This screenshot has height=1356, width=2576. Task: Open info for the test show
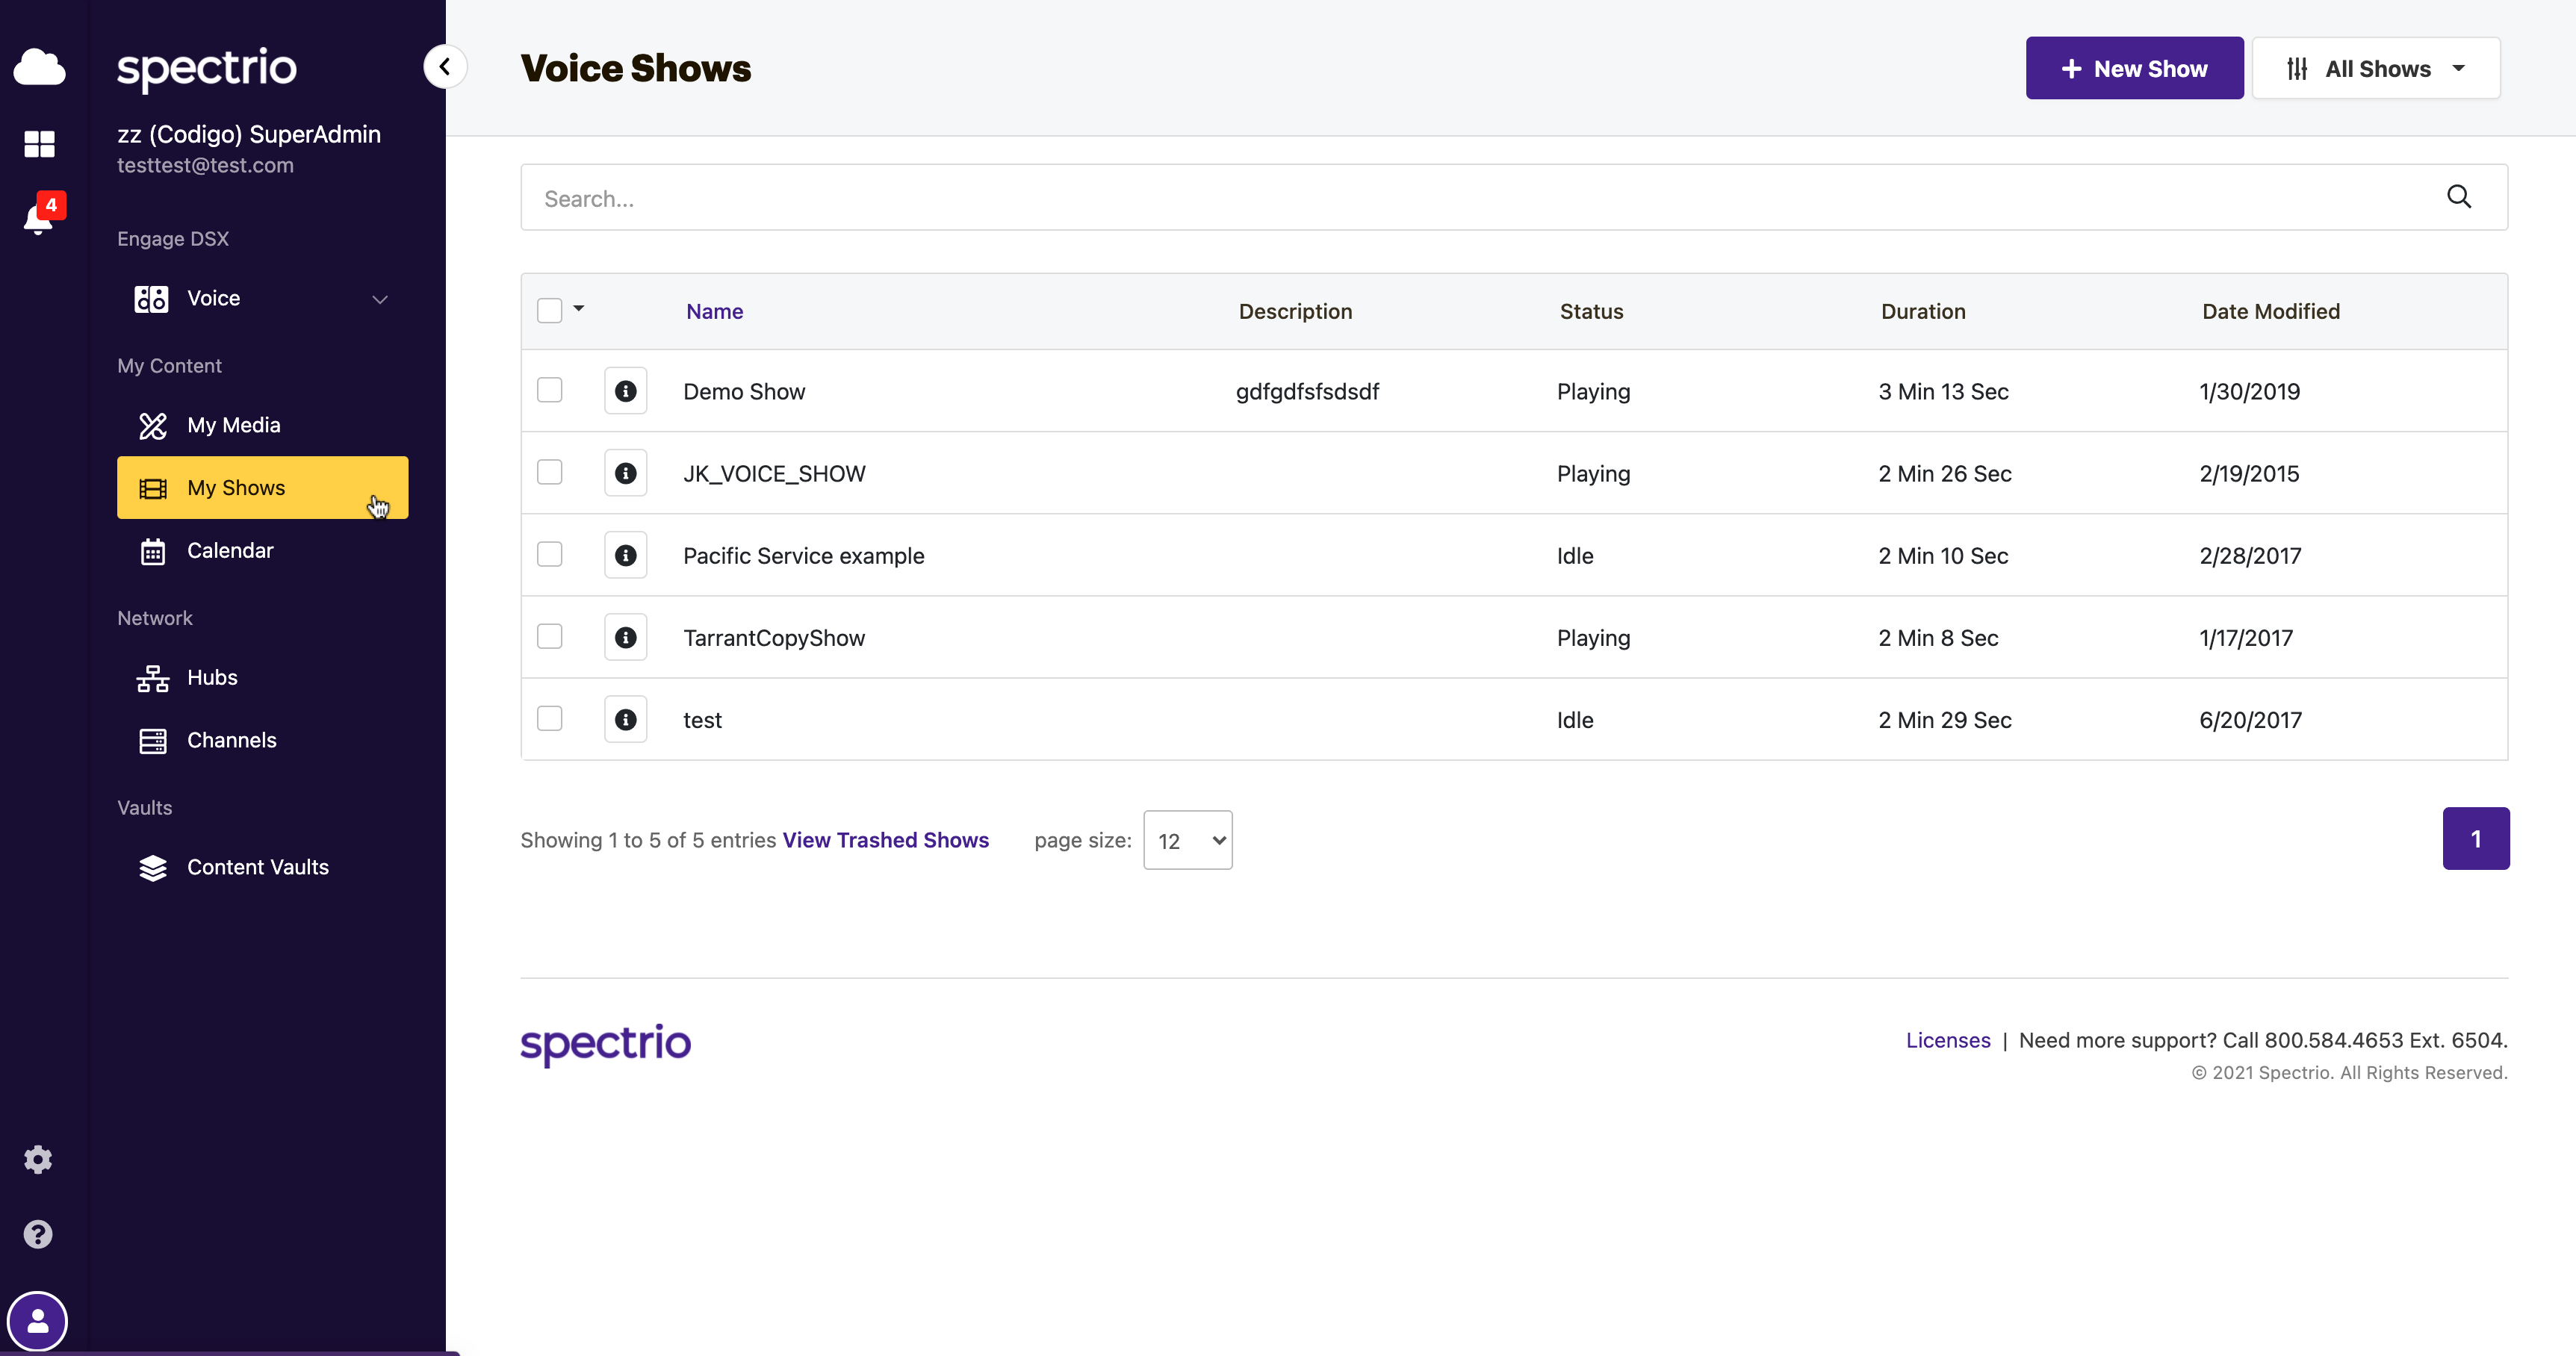pos(626,719)
